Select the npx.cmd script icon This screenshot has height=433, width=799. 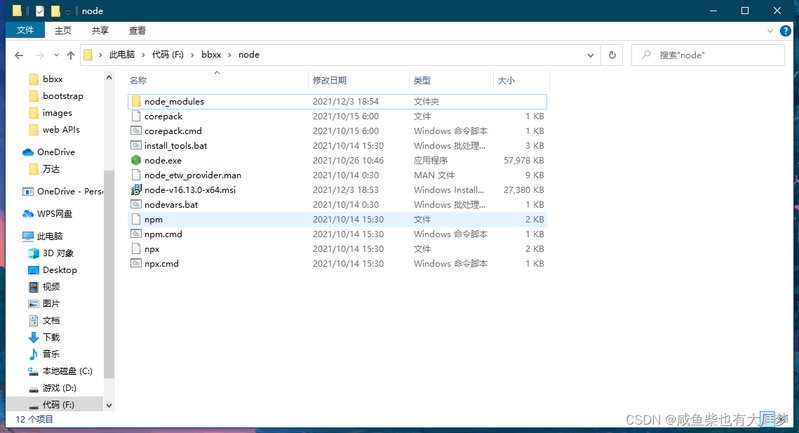click(x=136, y=263)
